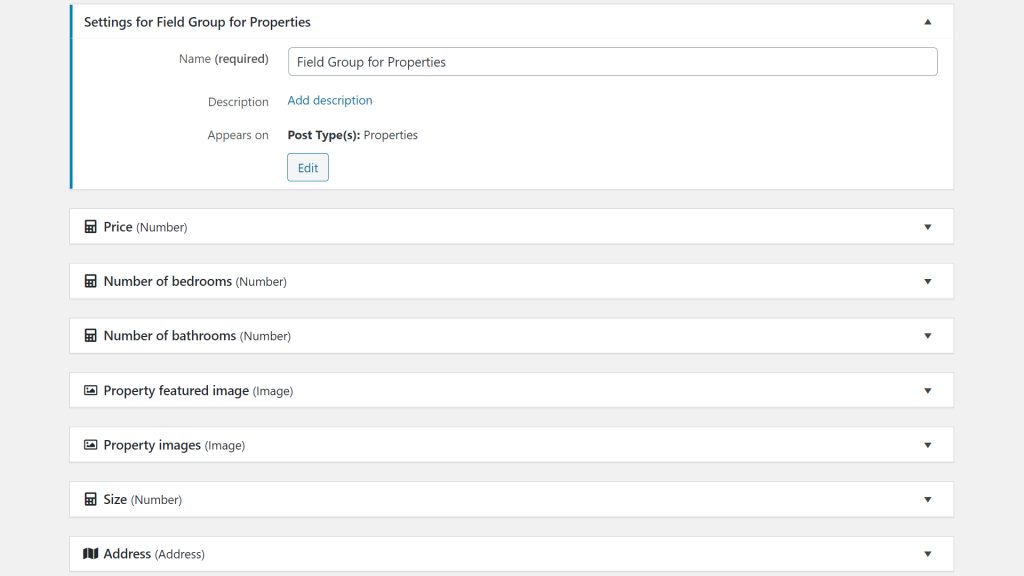Click the Add description link
Viewport: 1024px width, 576px height.
coord(330,100)
